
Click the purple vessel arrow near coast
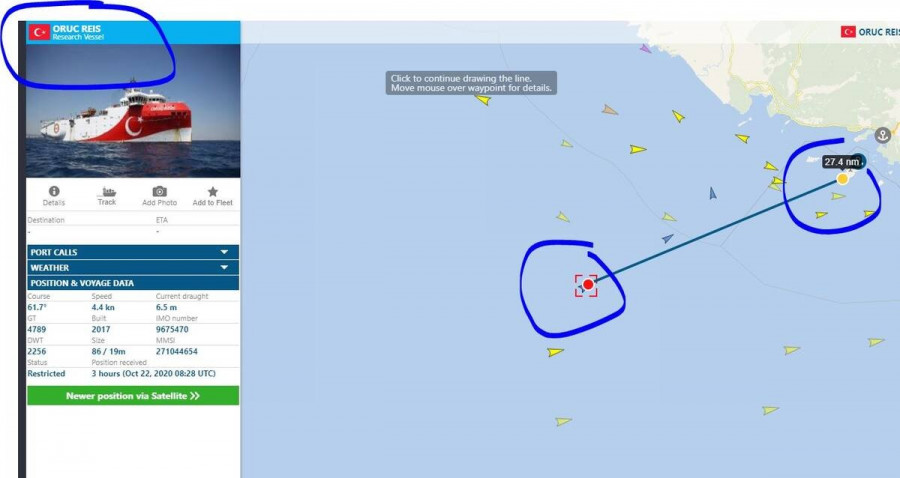point(645,49)
